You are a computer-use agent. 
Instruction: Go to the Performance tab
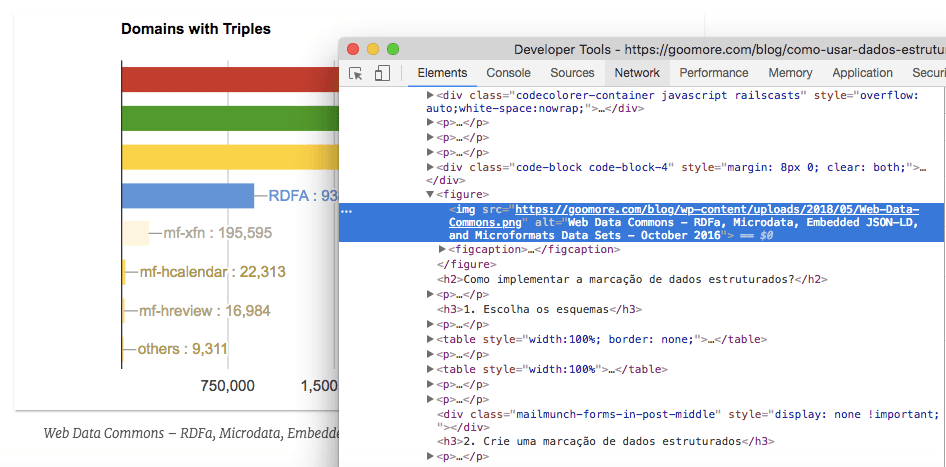point(714,73)
